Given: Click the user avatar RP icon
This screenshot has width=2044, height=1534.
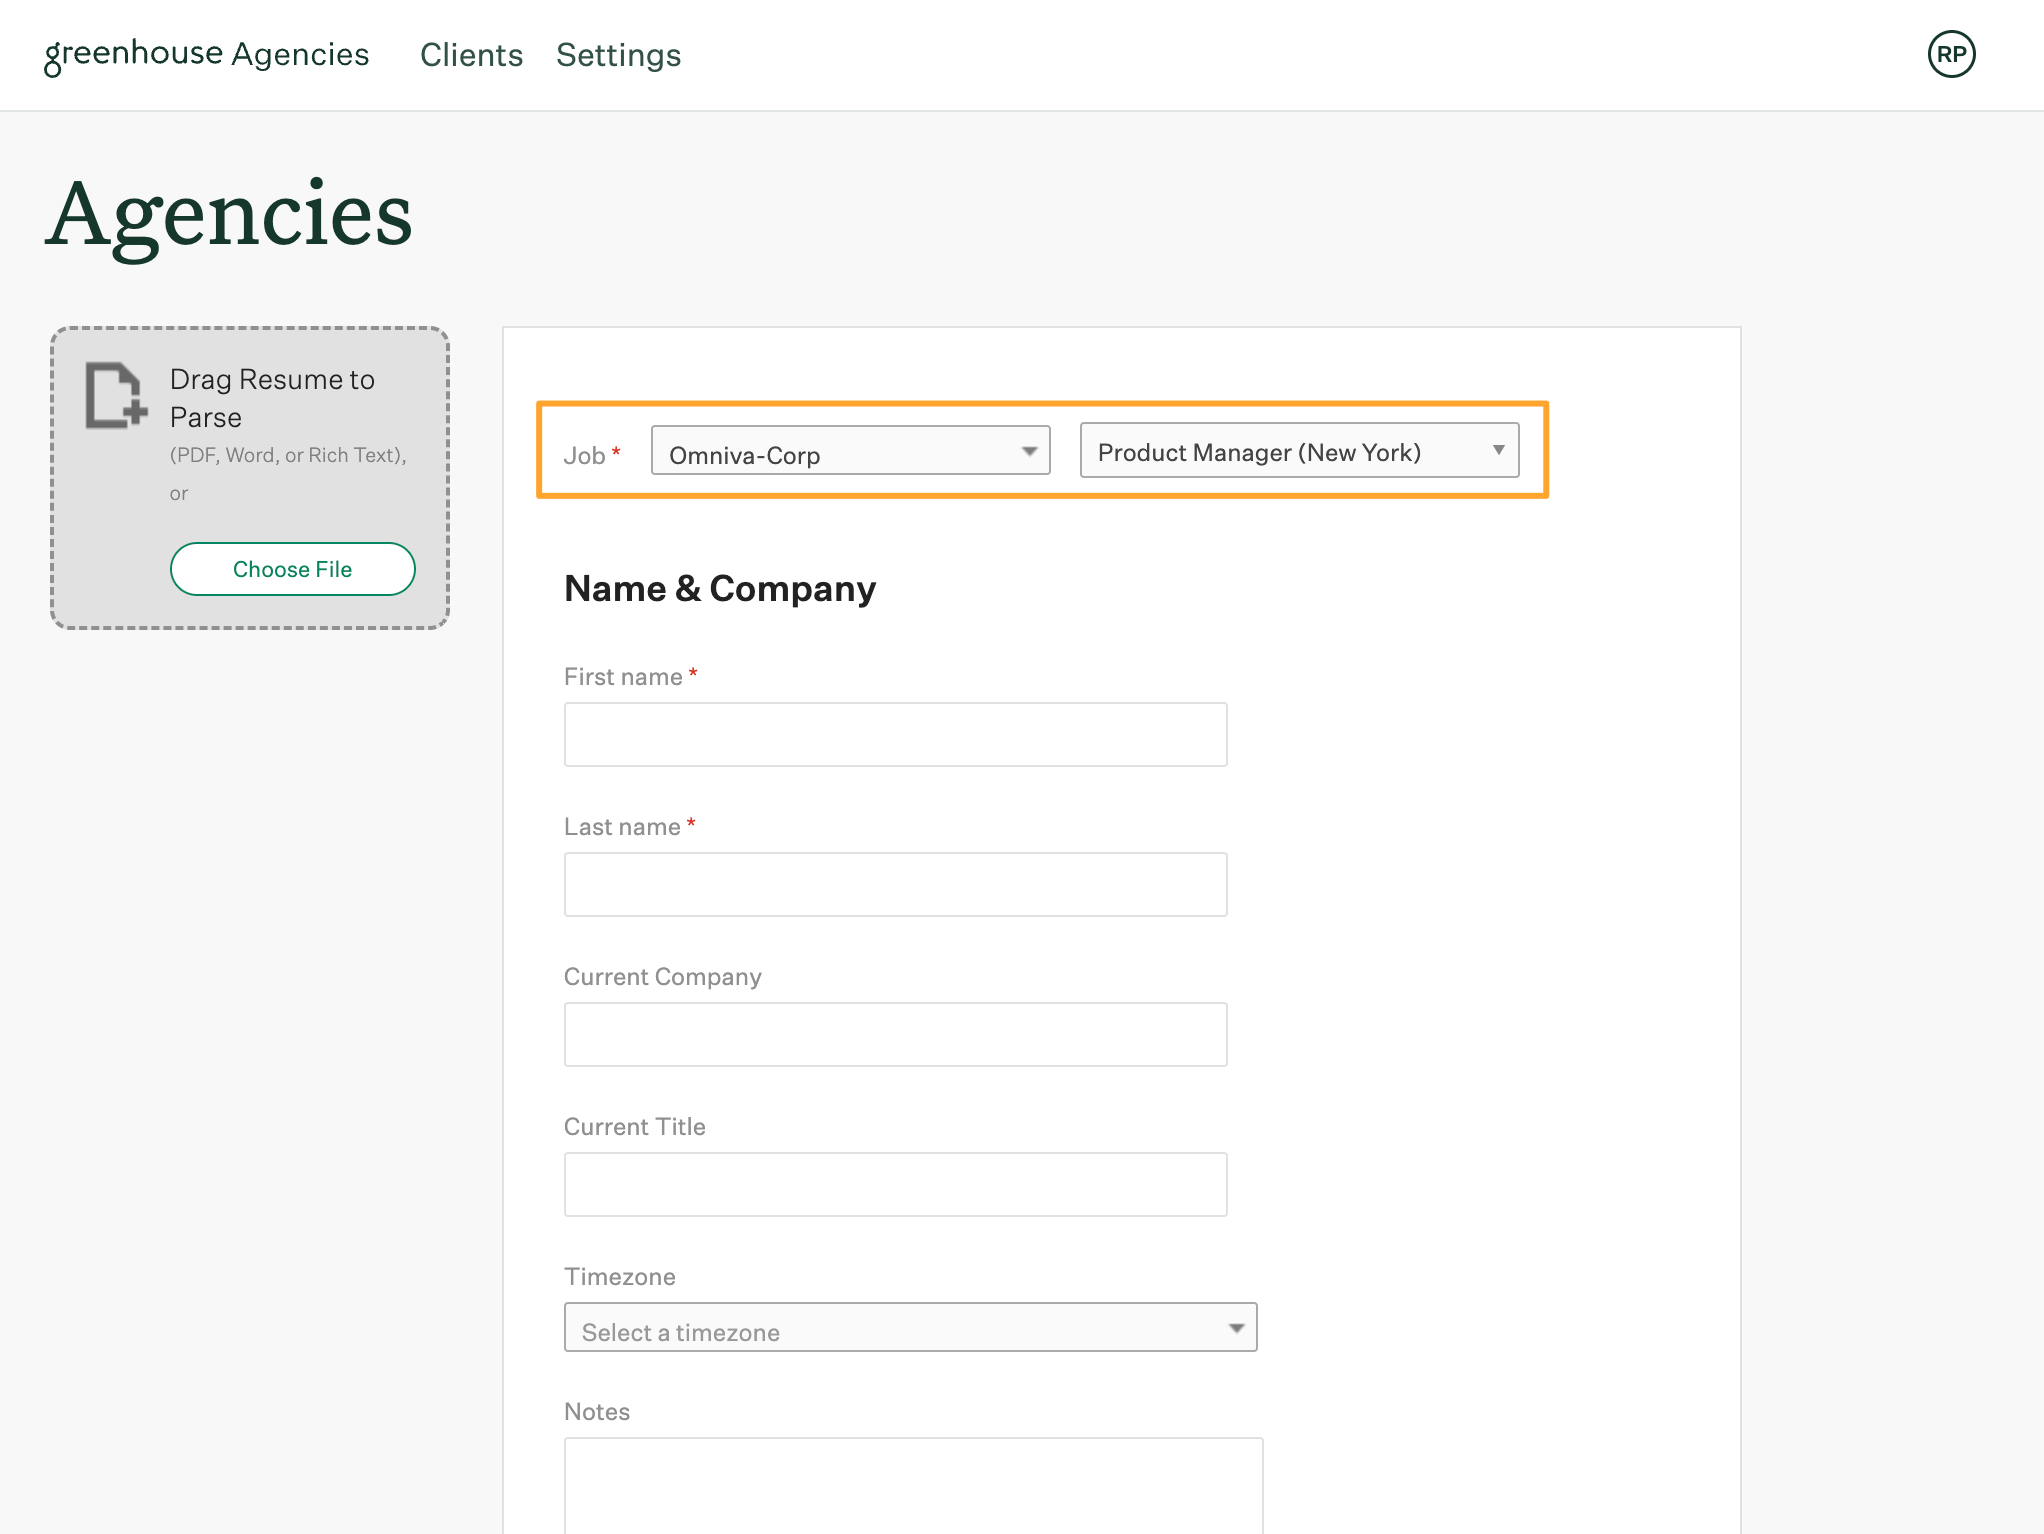Looking at the screenshot, I should pyautogui.click(x=1952, y=55).
